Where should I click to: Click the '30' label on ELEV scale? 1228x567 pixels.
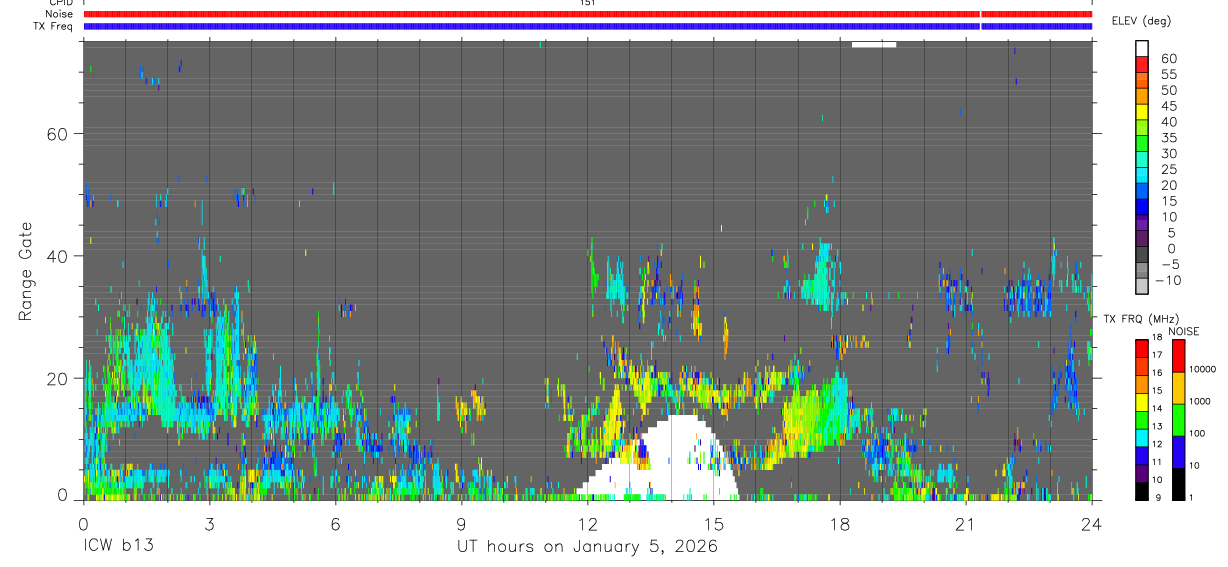tap(1167, 154)
